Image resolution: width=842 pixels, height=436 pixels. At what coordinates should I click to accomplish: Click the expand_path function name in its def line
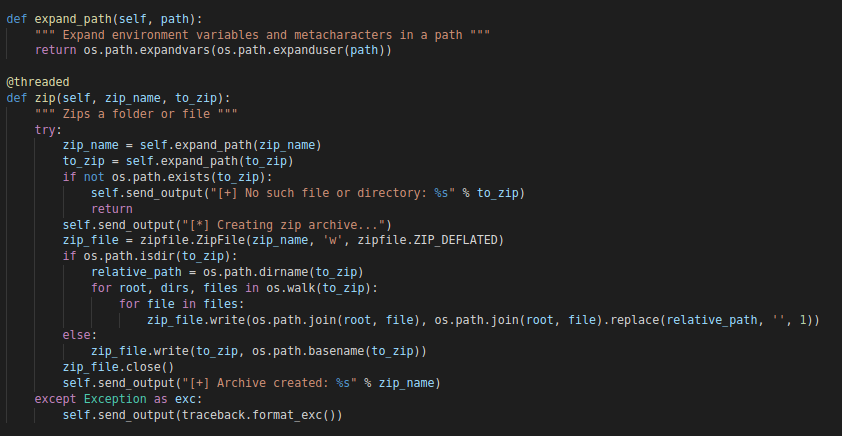pos(73,19)
